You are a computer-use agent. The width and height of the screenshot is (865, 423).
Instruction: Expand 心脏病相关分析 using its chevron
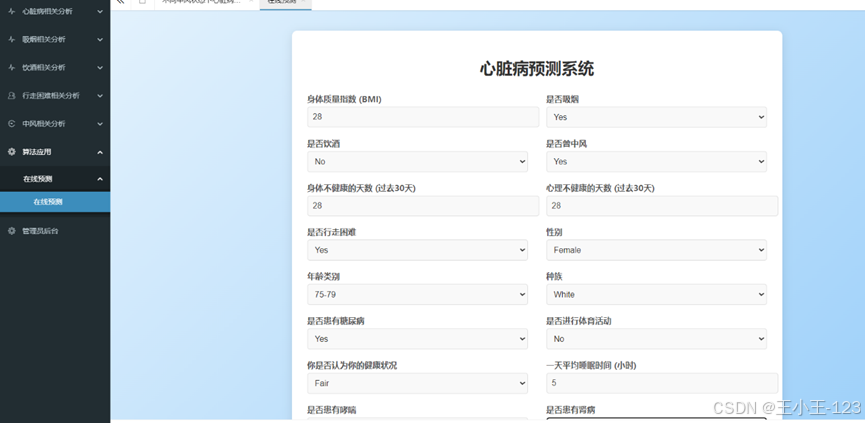[100, 11]
